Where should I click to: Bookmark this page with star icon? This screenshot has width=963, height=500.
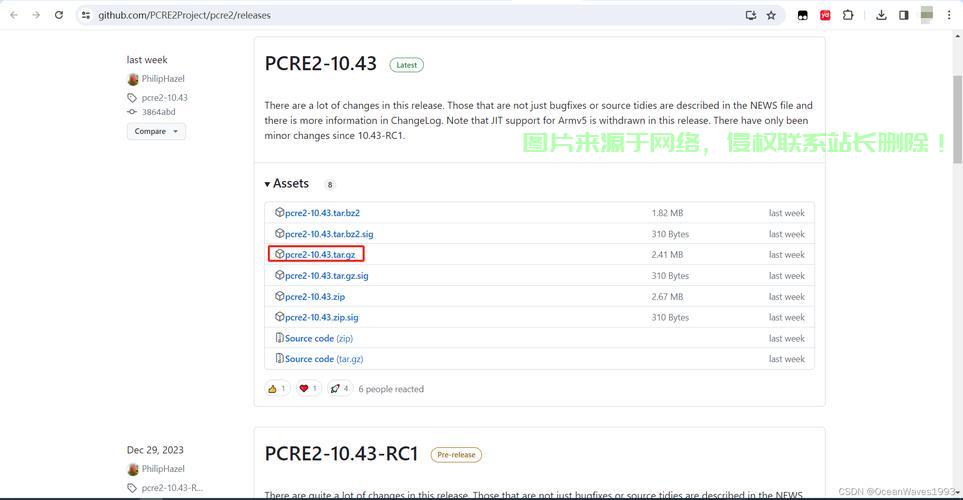771,15
